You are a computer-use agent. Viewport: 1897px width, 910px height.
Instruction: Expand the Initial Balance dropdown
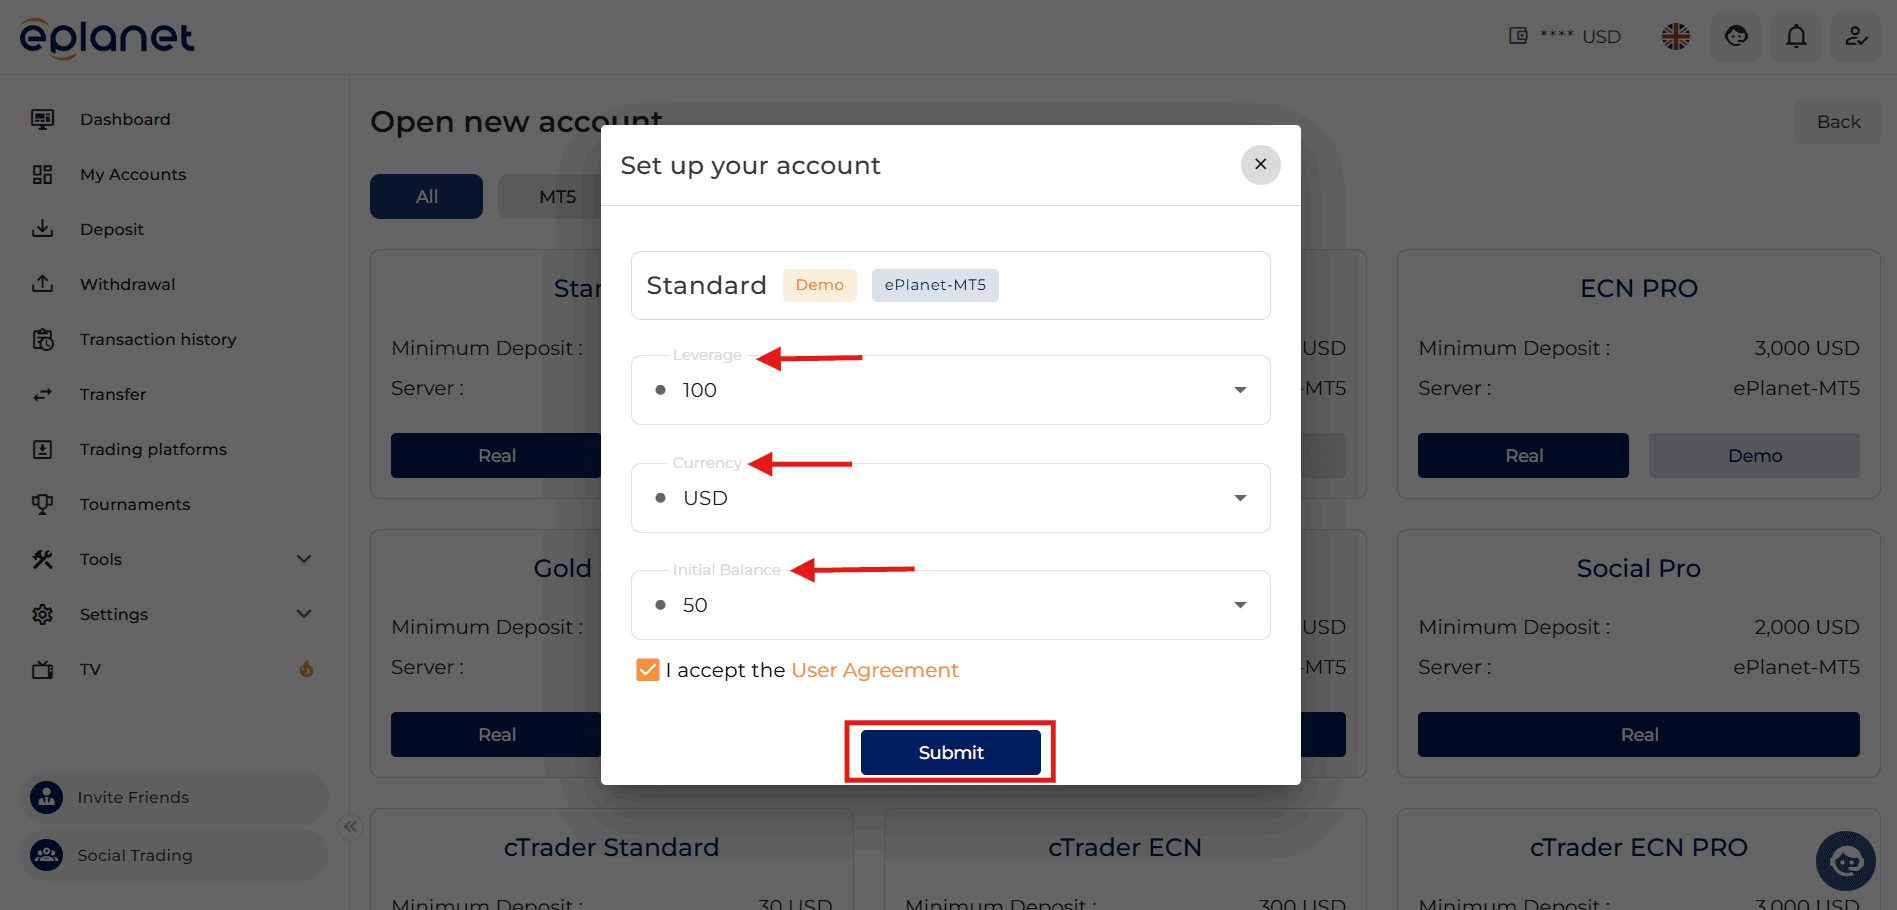tap(1240, 605)
